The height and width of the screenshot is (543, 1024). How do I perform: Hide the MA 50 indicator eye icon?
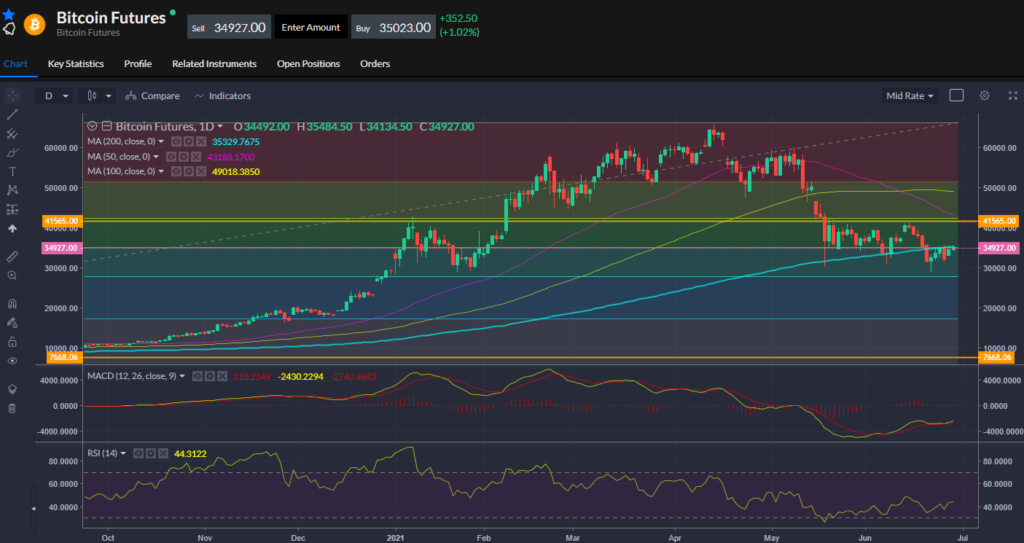[x=171, y=157]
